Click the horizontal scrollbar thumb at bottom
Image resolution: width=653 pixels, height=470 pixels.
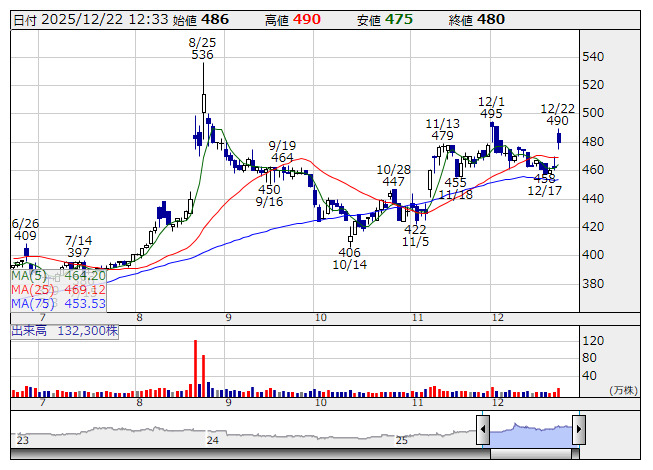coord(531,454)
